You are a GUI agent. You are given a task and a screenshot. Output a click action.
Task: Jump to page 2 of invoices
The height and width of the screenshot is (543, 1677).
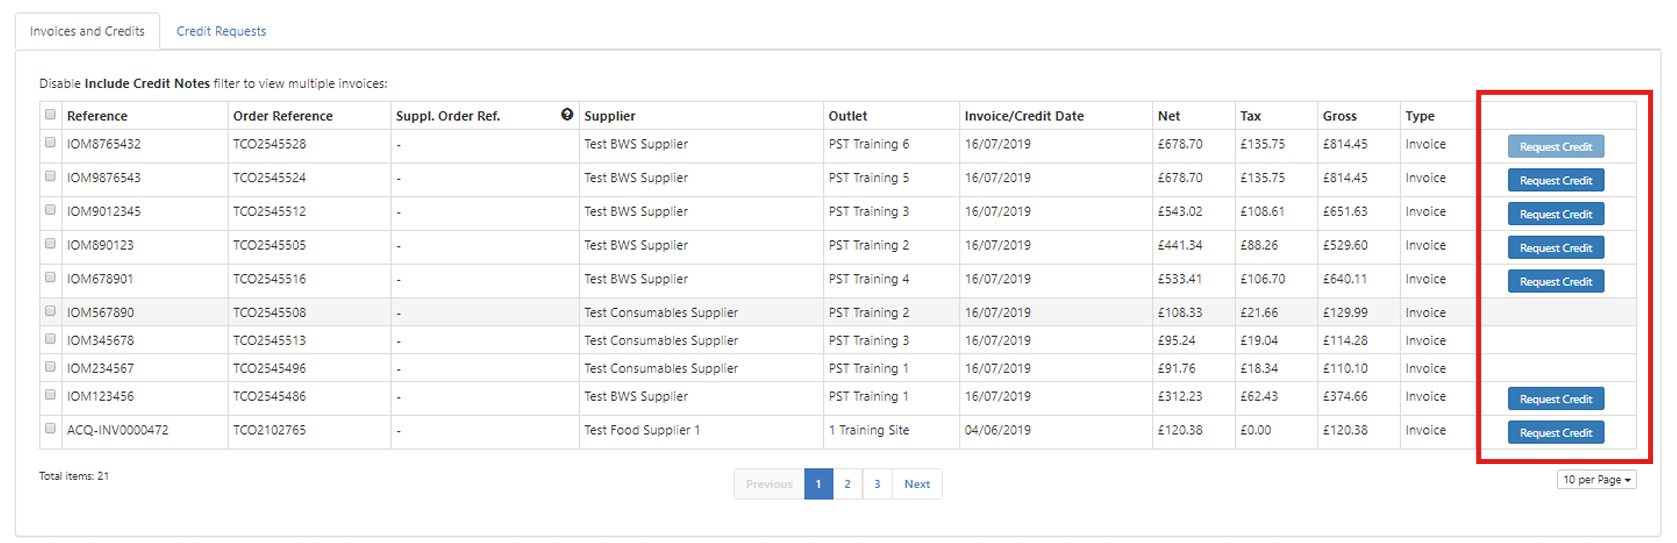[847, 484]
